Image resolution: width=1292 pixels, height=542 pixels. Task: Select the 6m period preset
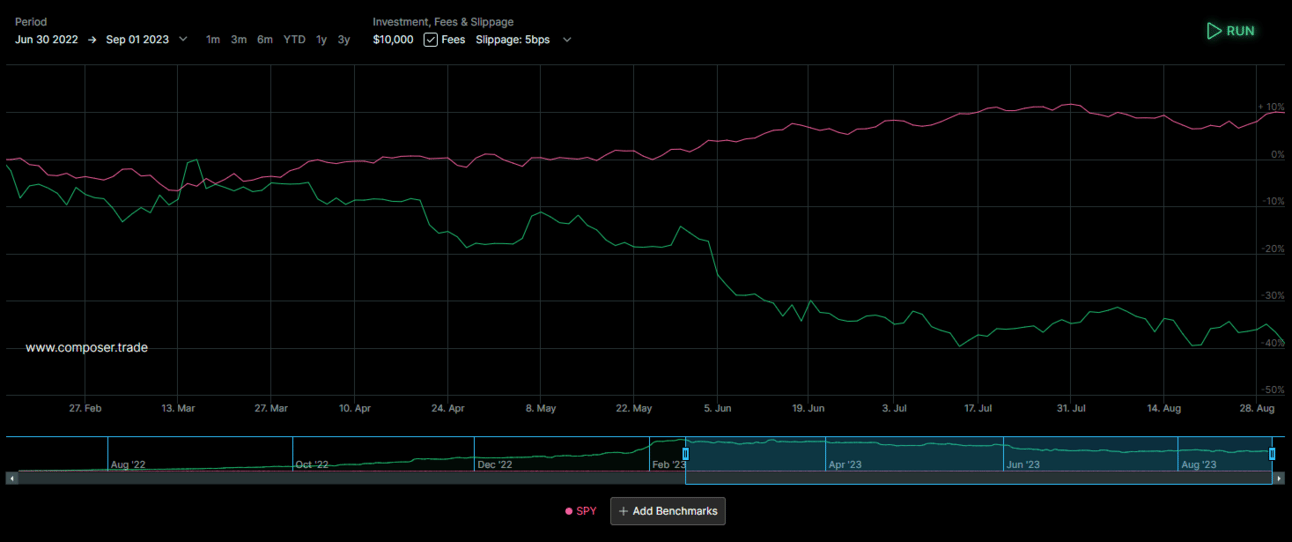[265, 40]
